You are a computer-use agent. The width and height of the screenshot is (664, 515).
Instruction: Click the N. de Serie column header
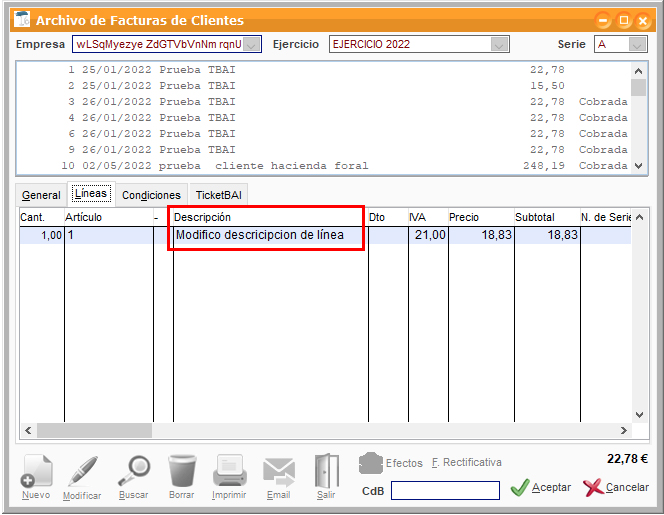tap(606, 217)
